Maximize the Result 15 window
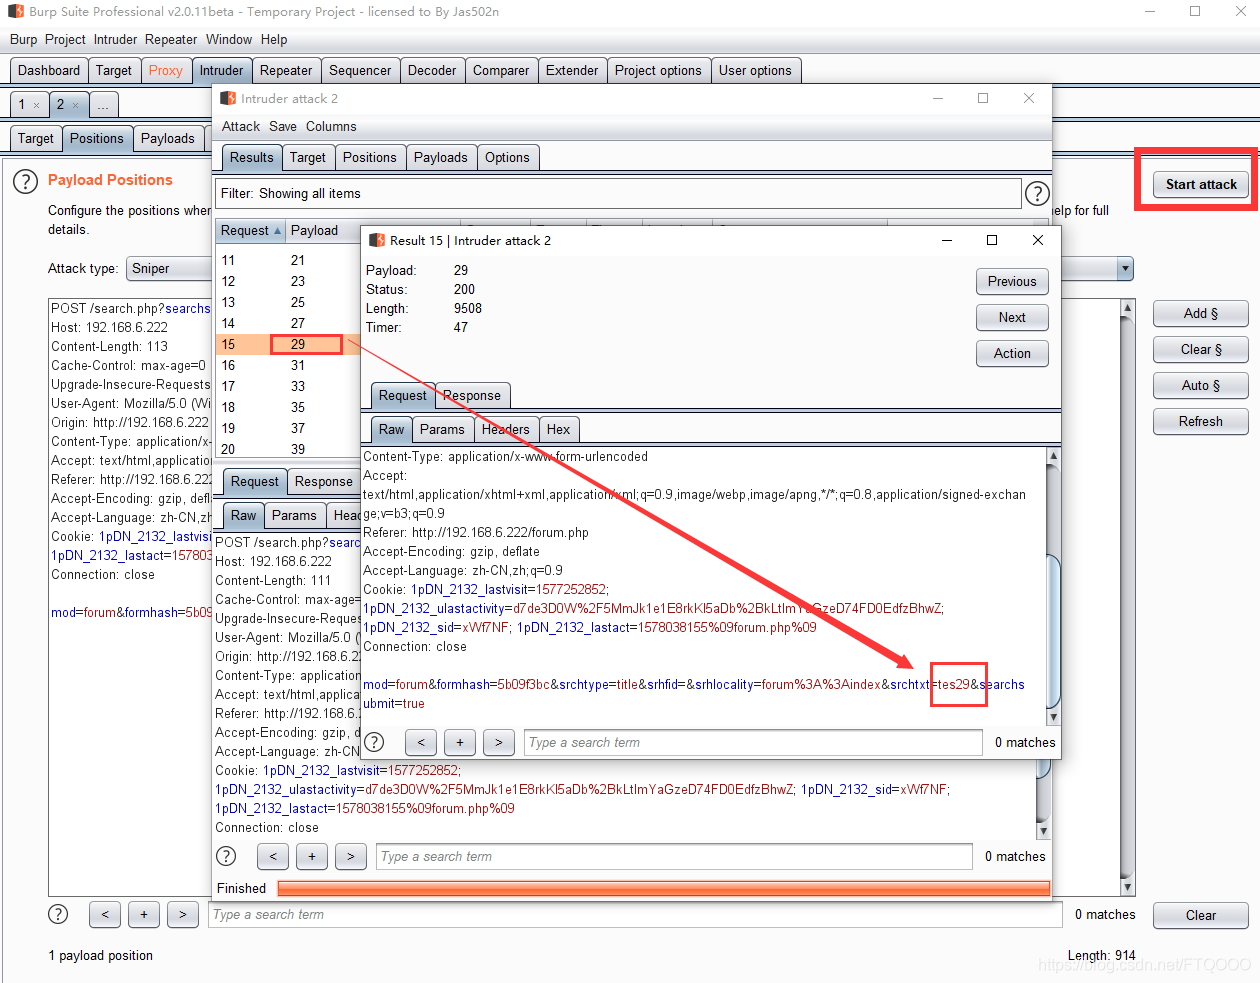 click(992, 240)
